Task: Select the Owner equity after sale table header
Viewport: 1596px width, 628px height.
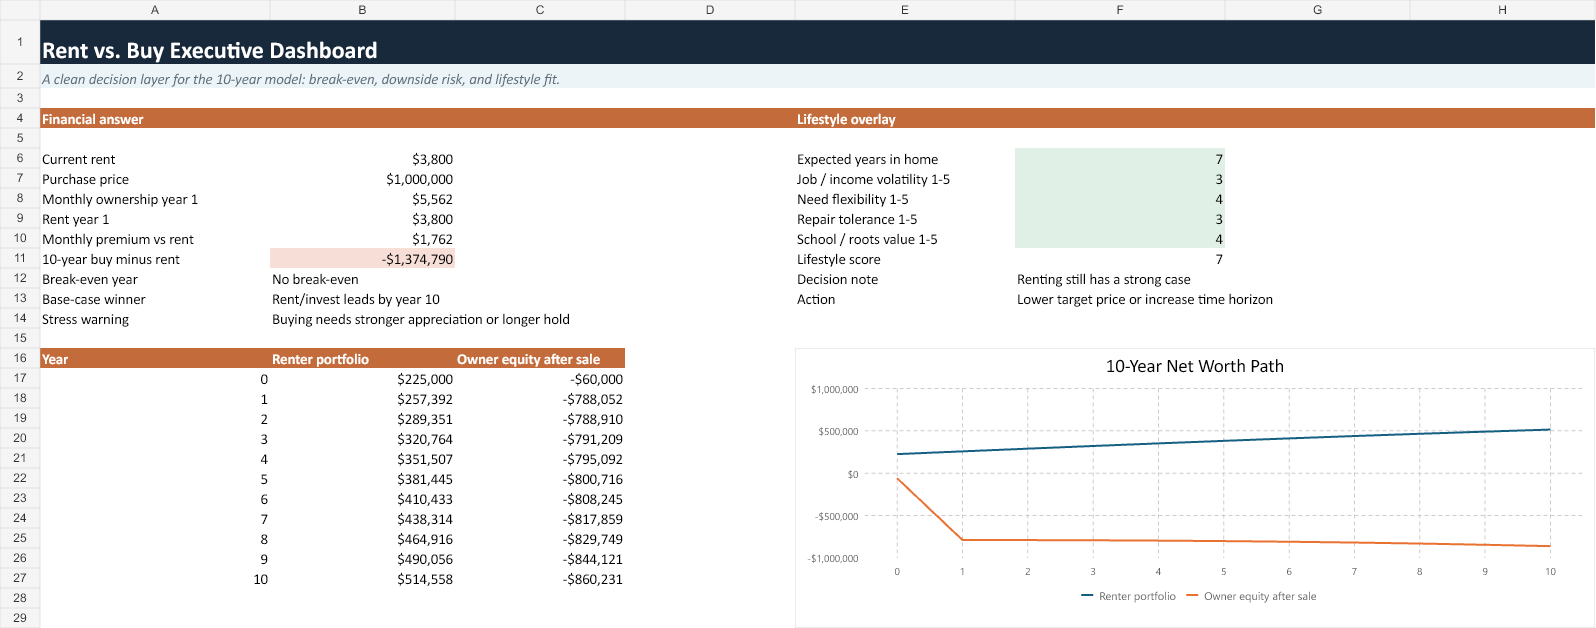Action: [x=540, y=359]
